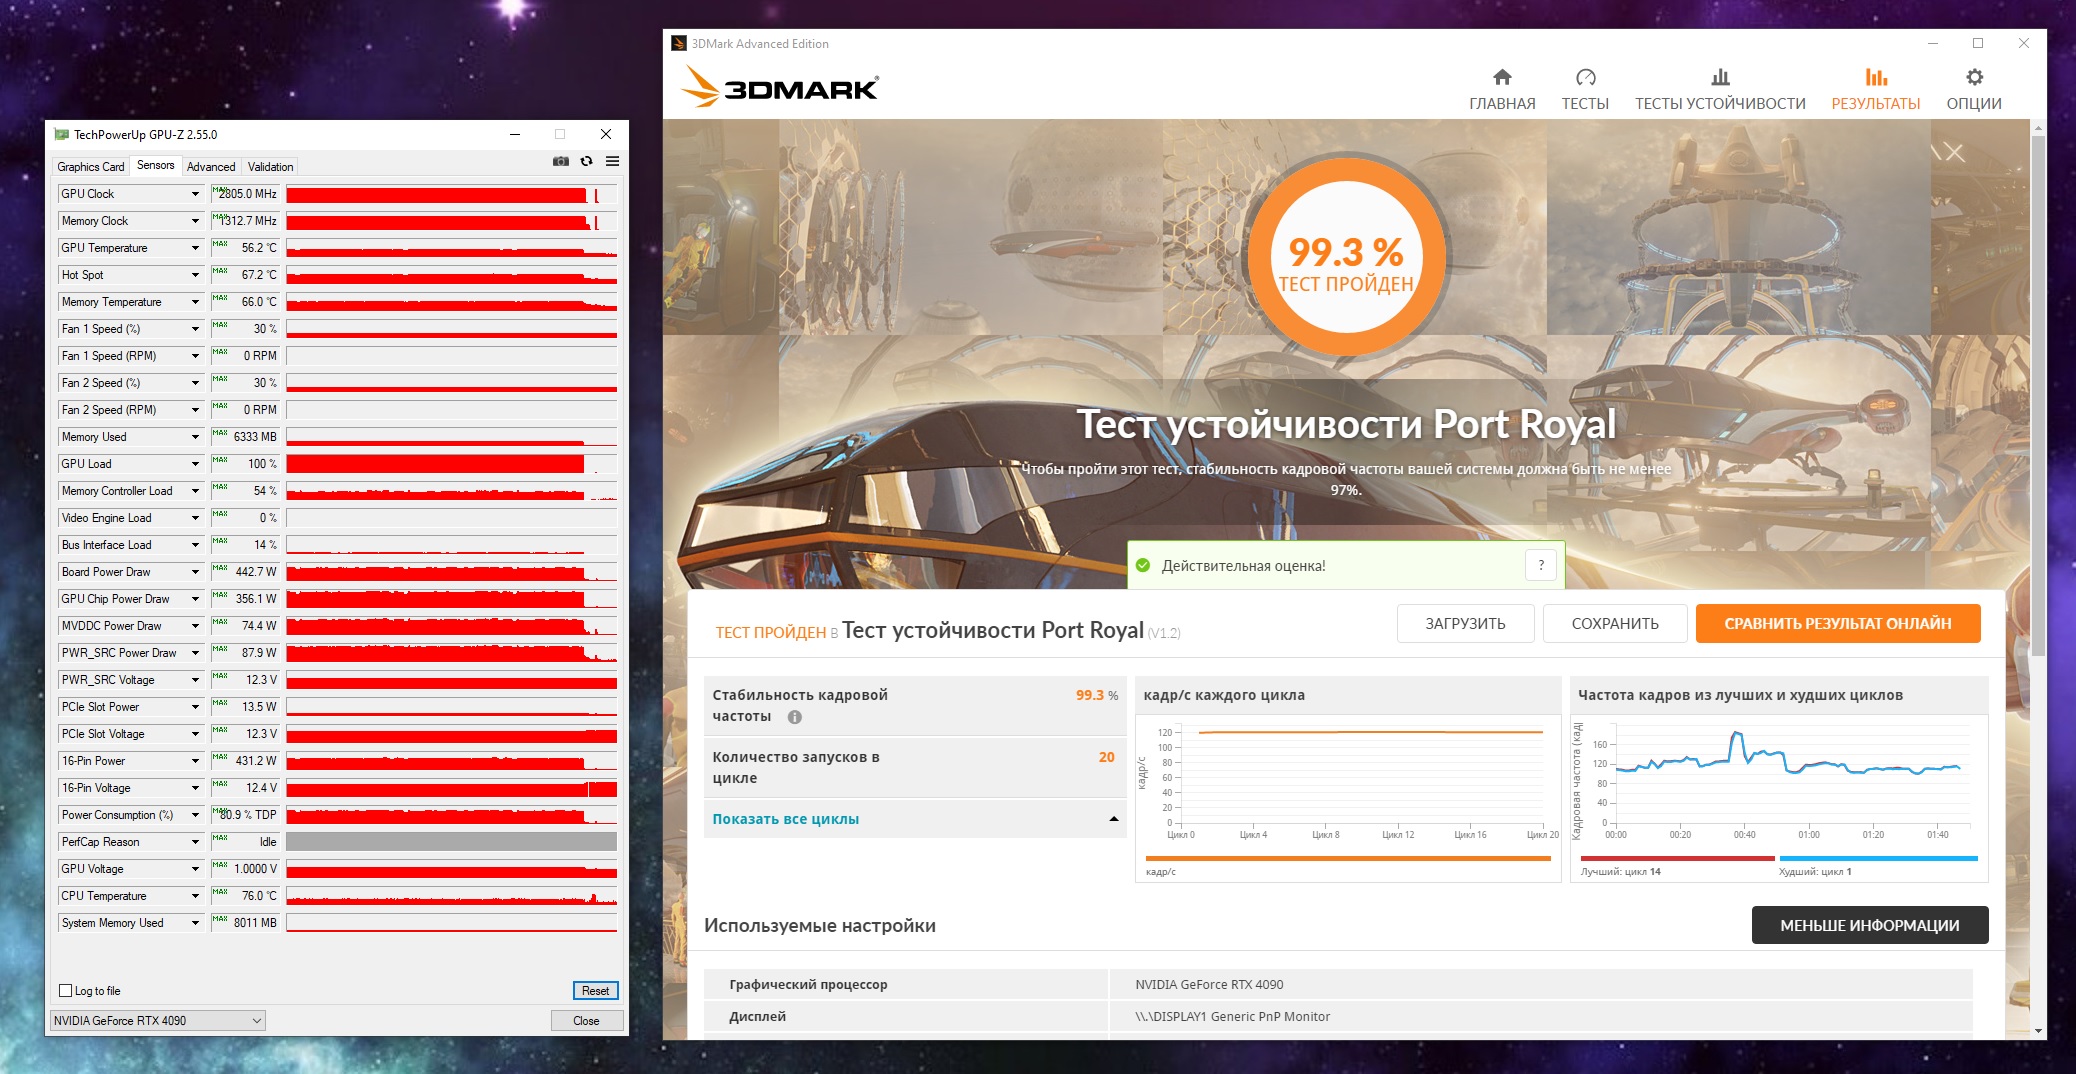The image size is (2076, 1074).
Task: Open the GPU Temperature sensor dropdown
Action: point(195,248)
